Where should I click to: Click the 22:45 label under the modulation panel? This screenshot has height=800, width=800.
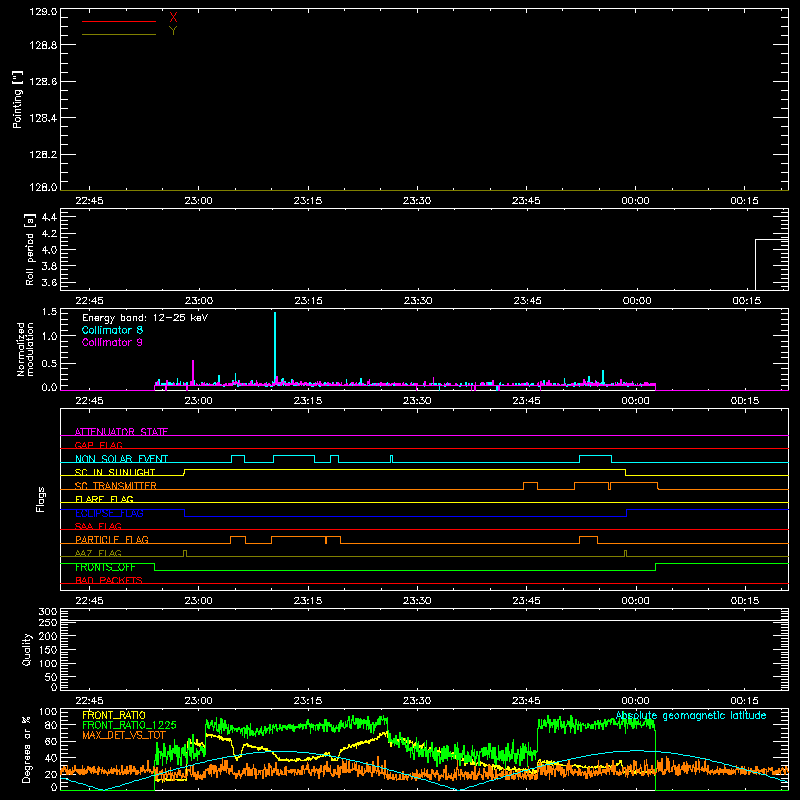pos(89,401)
